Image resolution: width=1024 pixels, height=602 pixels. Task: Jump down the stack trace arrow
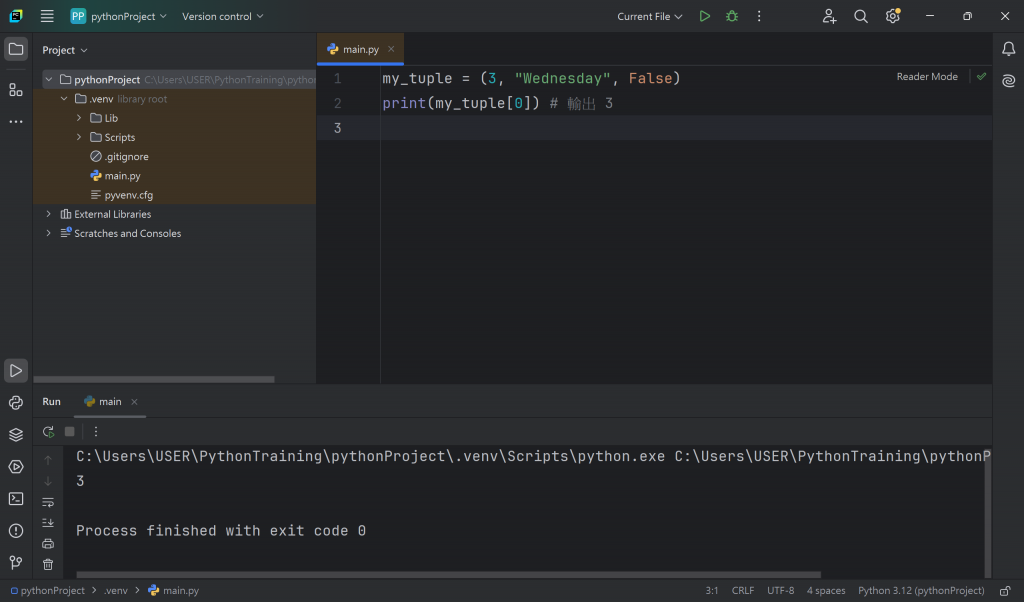pos(48,481)
